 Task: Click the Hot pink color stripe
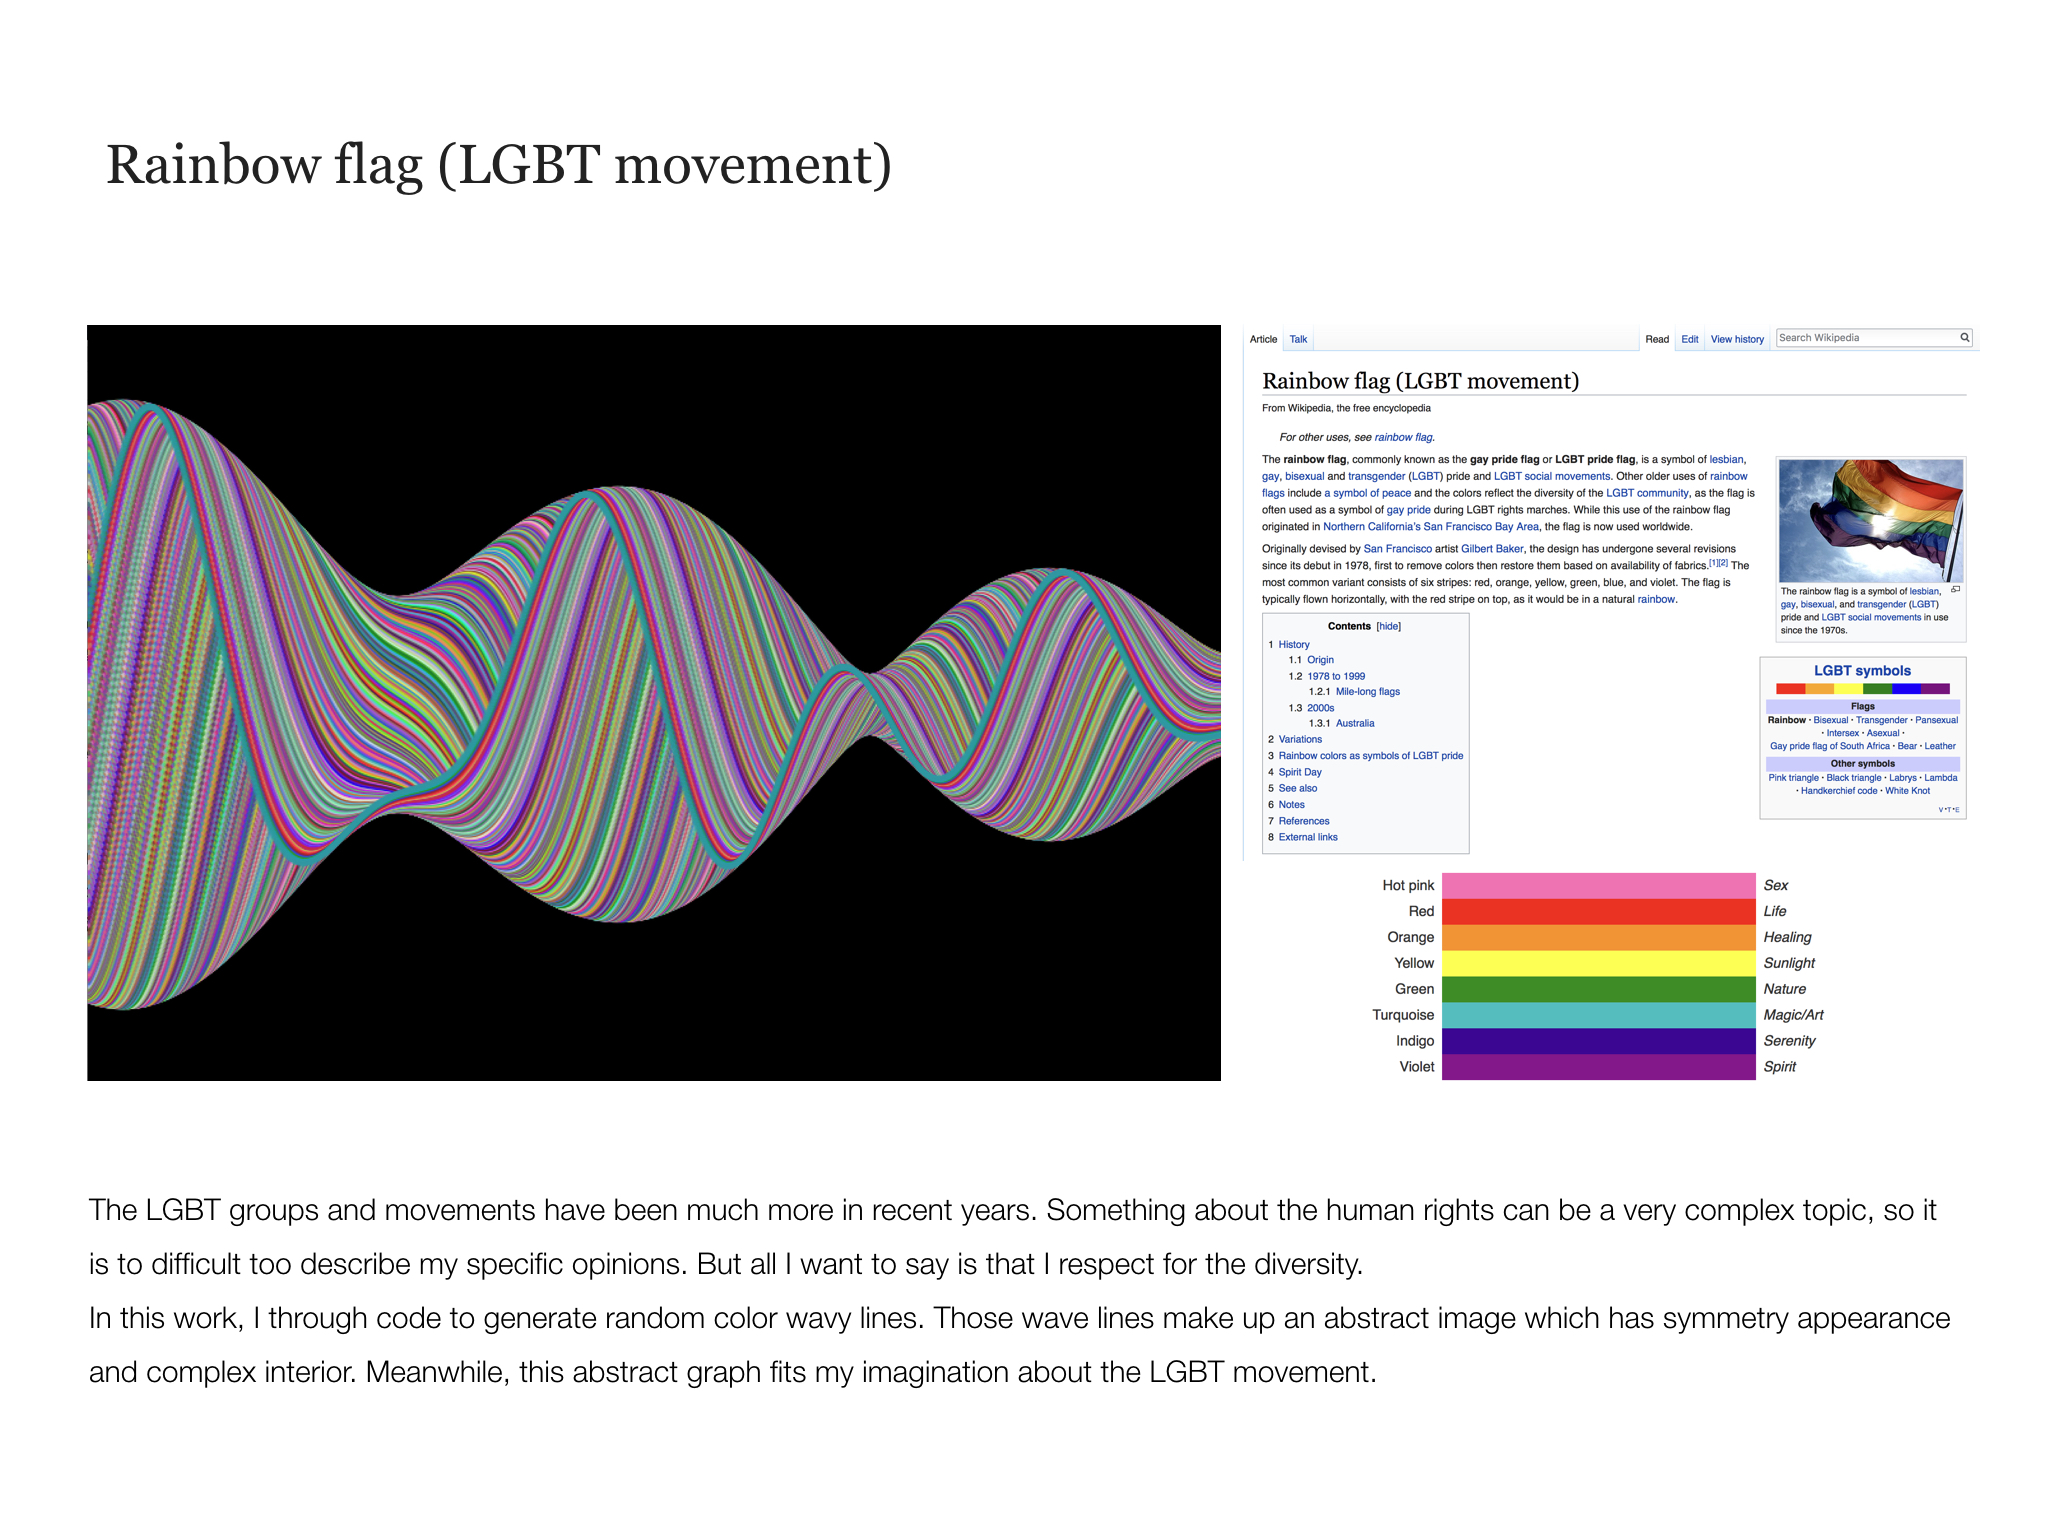coord(1598,886)
